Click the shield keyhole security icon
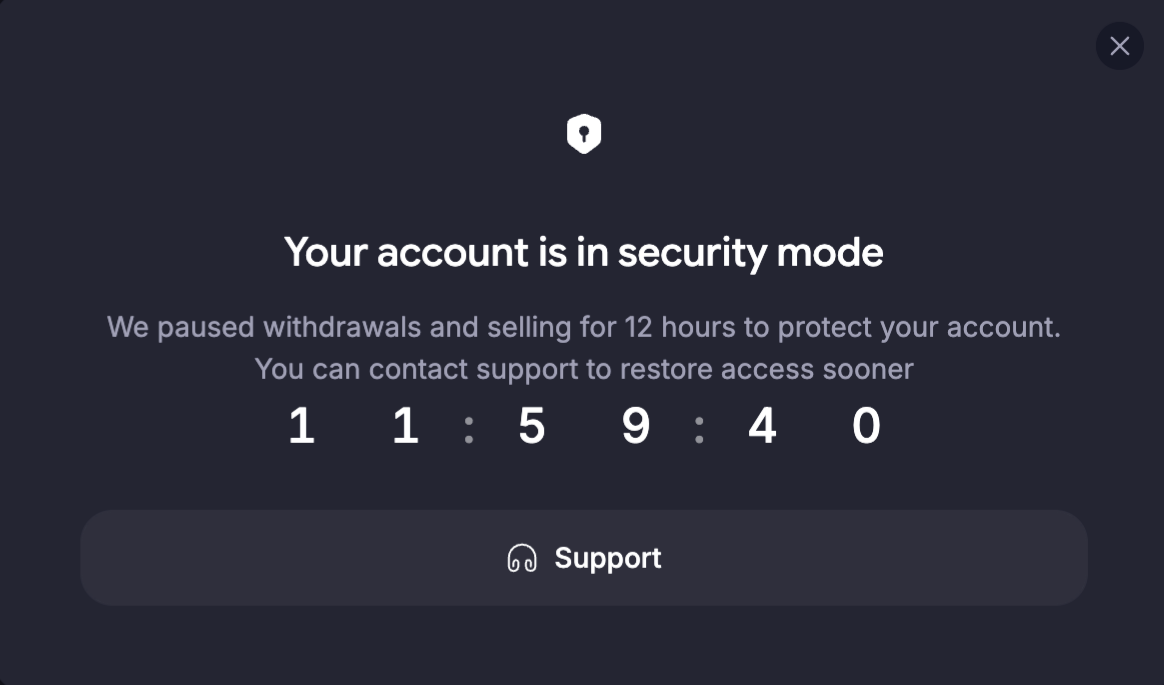1164x685 pixels. 583,134
